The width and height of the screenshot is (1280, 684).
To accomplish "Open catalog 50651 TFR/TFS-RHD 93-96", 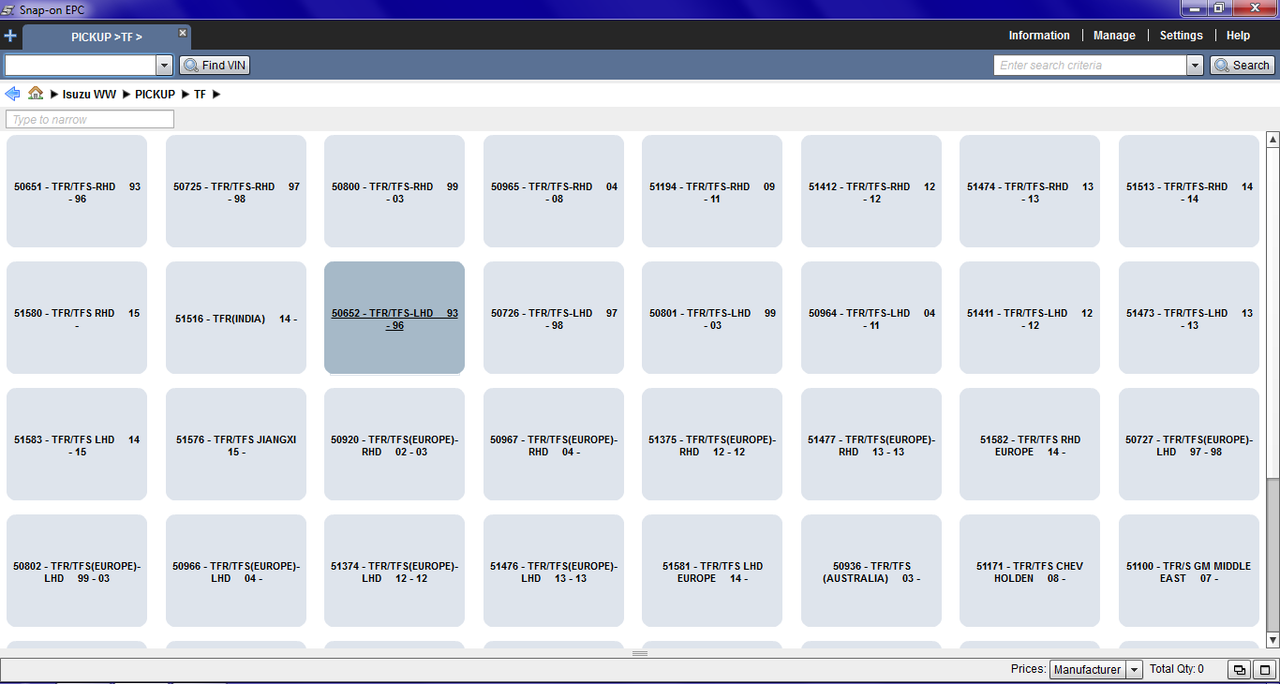I will [x=77, y=192].
